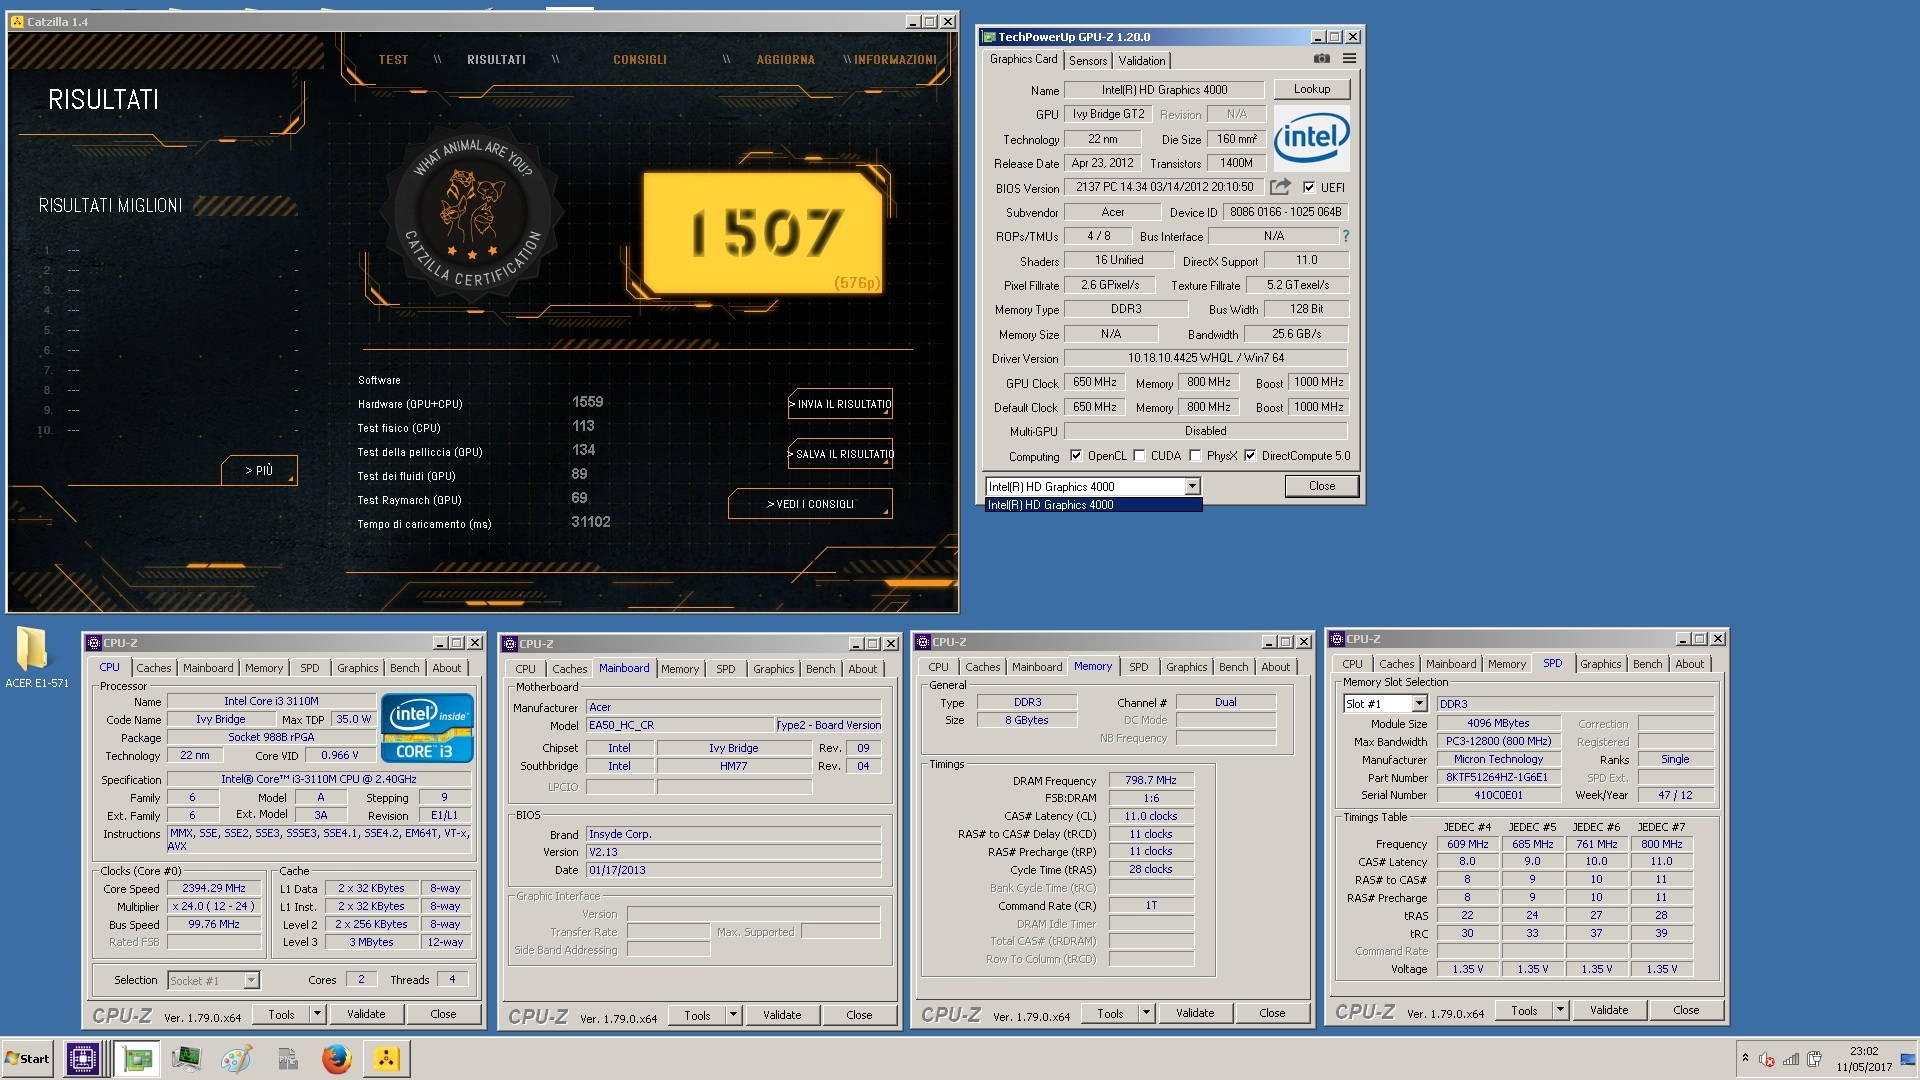Expand Tools arrow in CPU-Z SPD window
The width and height of the screenshot is (1920, 1080).
pyautogui.click(x=1560, y=1010)
